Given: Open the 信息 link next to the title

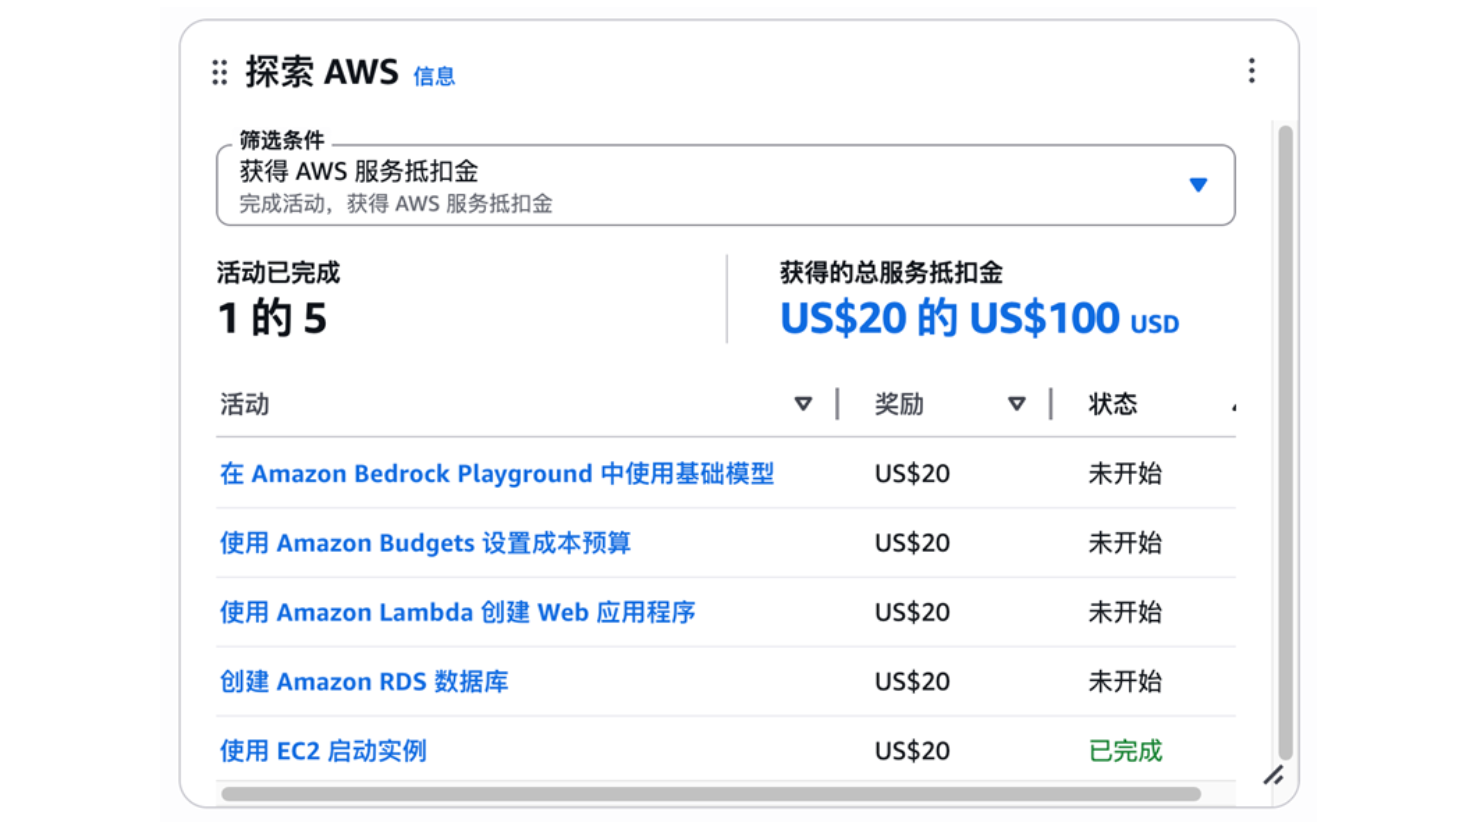Looking at the screenshot, I should point(434,76).
